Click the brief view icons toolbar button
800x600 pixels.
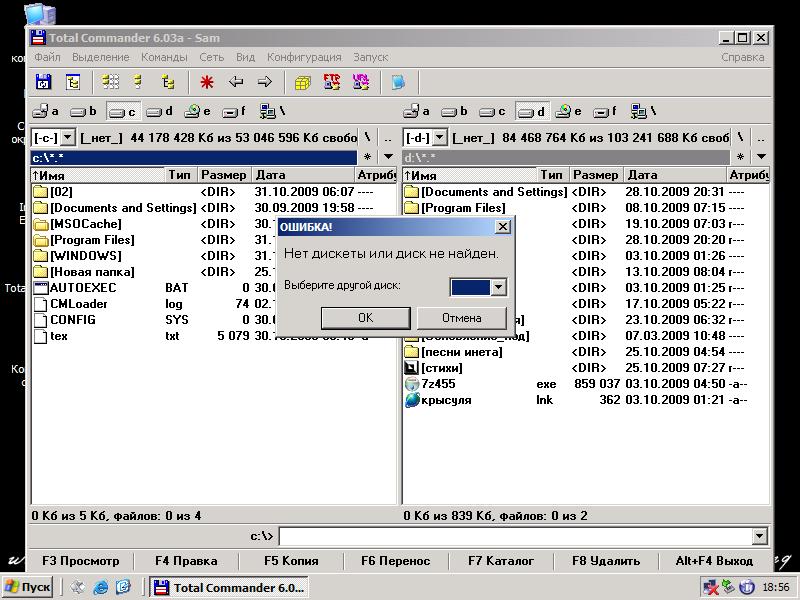click(x=110, y=82)
